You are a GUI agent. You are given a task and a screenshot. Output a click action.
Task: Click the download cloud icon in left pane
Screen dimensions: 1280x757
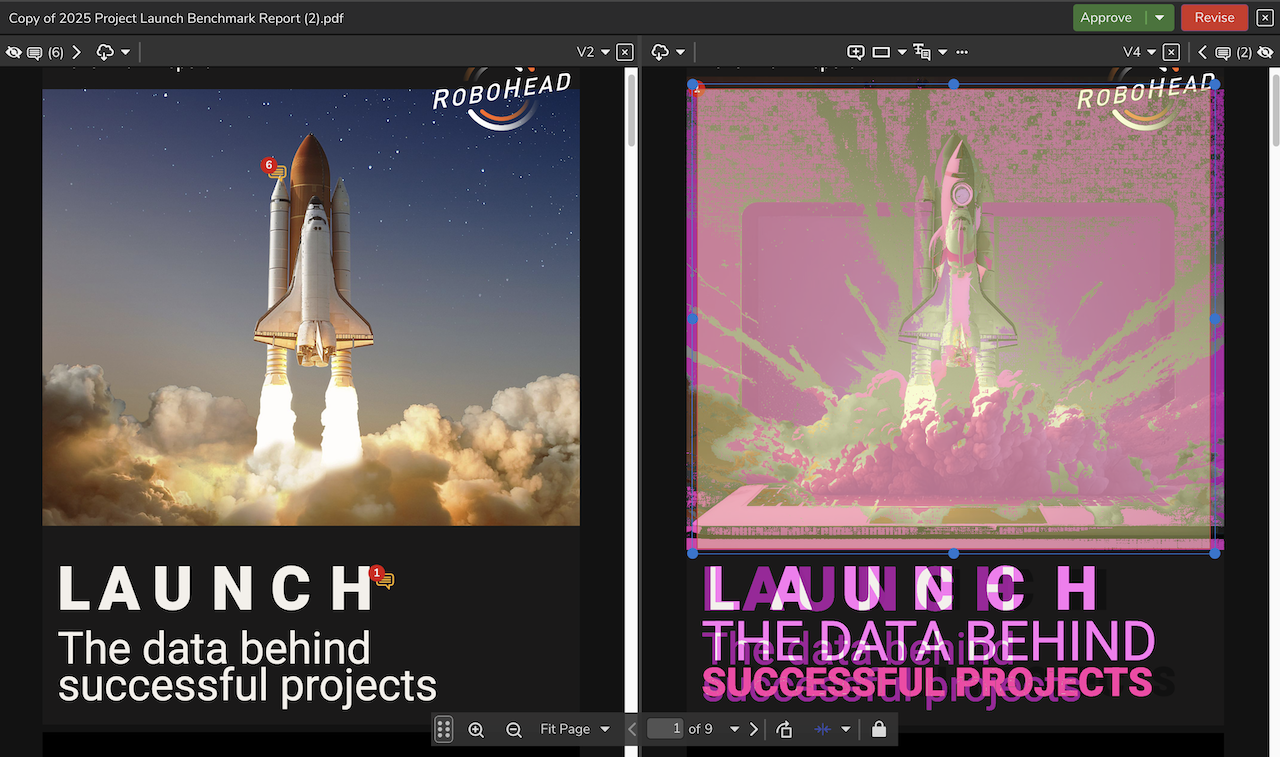(105, 52)
